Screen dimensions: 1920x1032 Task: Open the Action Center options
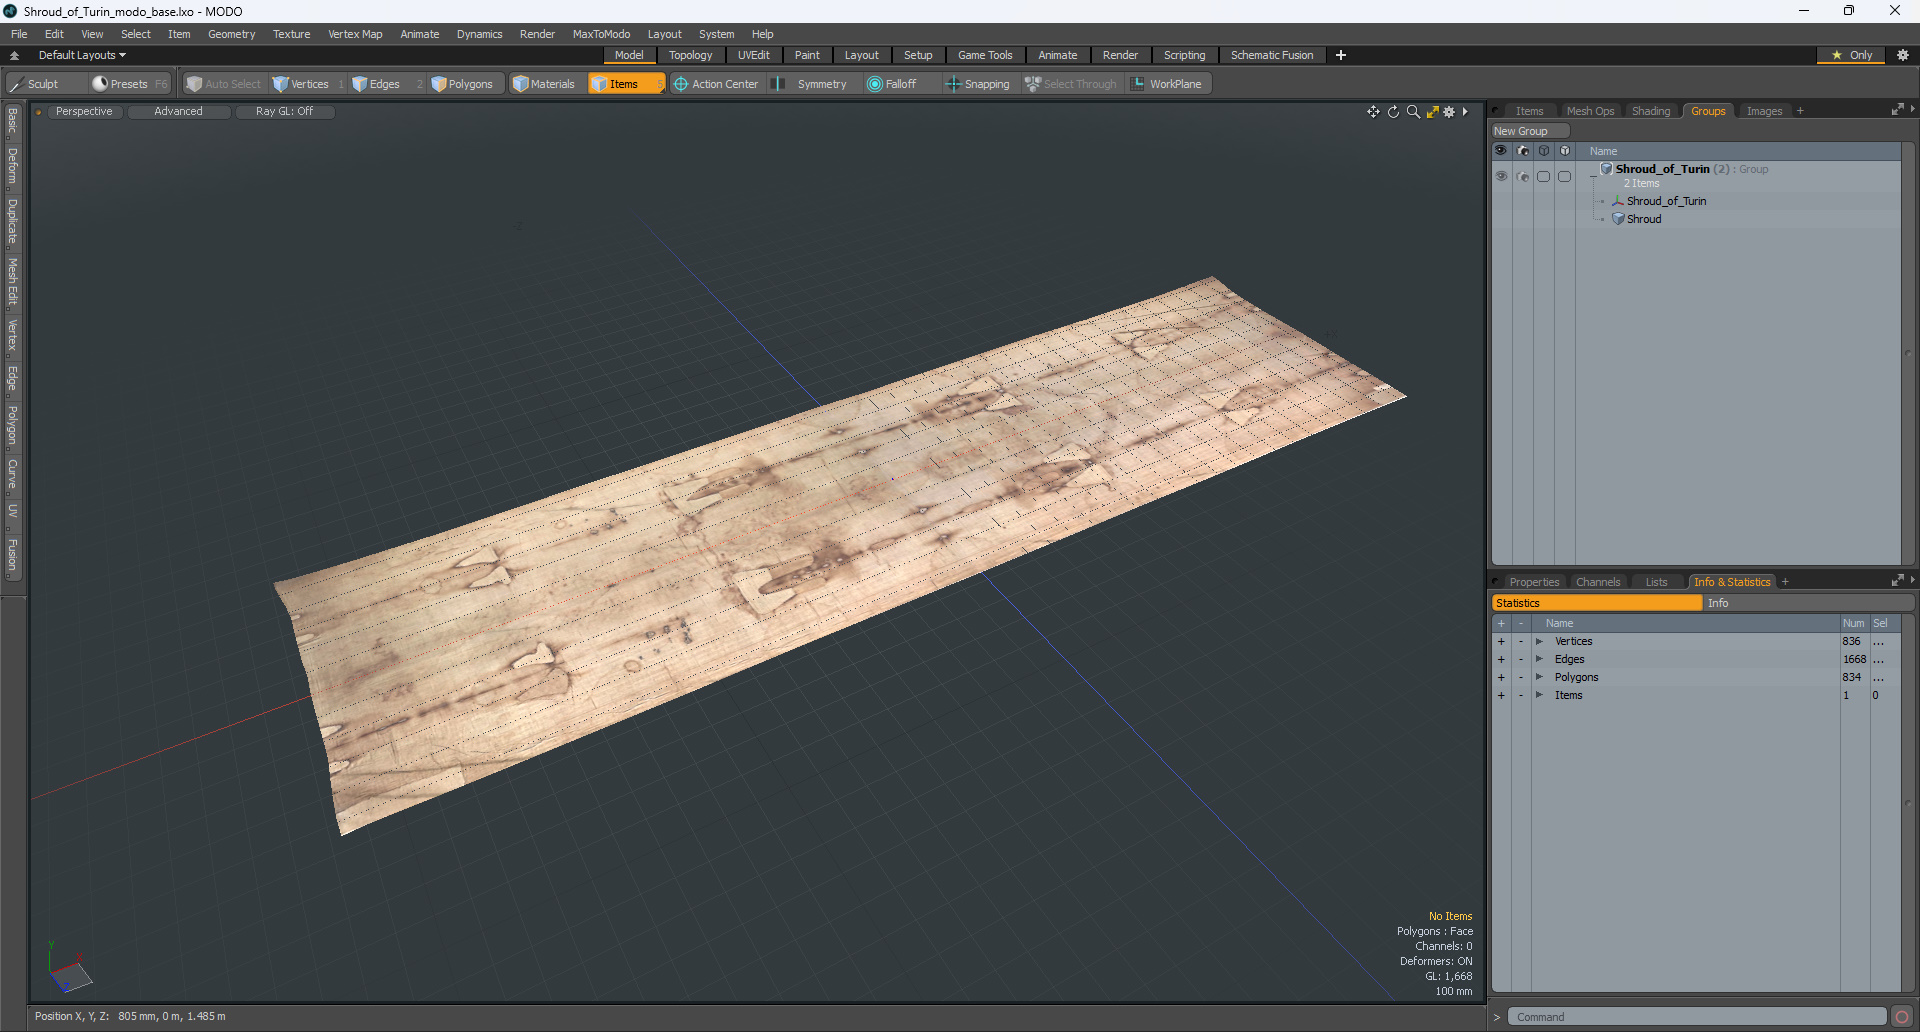pos(716,84)
